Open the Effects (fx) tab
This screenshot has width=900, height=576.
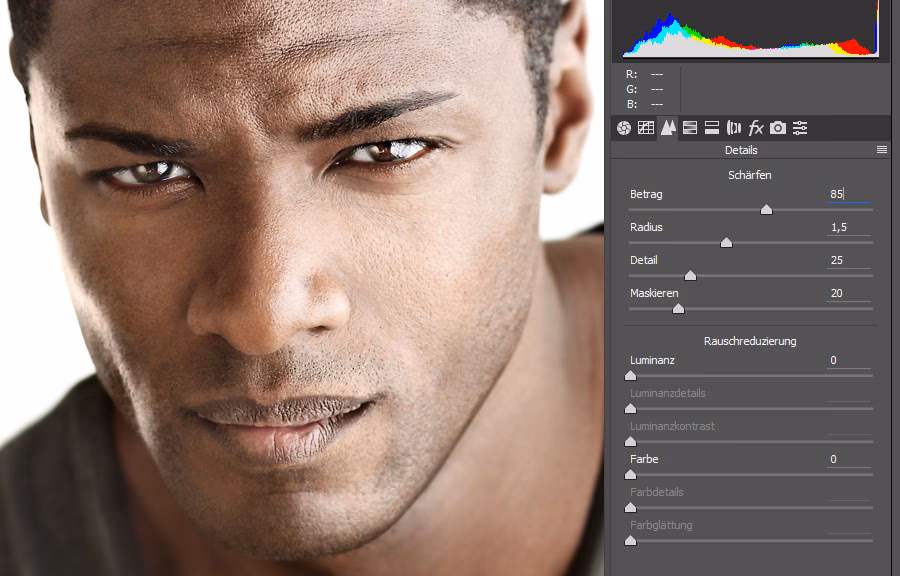[x=756, y=128]
